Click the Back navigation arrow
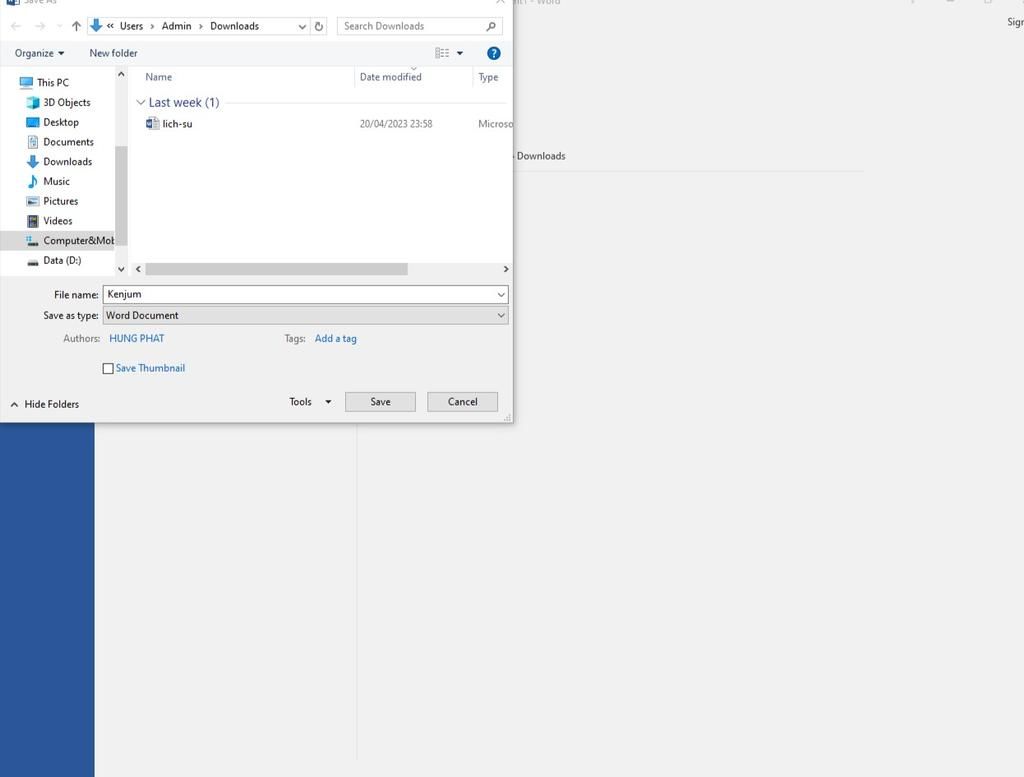1024x777 pixels. [16, 26]
